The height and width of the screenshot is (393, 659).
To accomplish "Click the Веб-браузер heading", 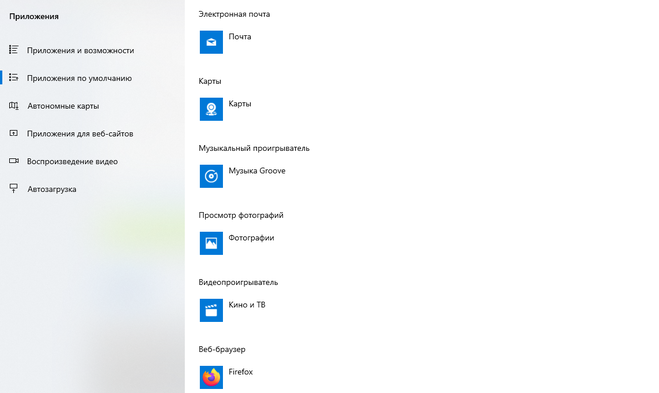I will click(x=221, y=349).
